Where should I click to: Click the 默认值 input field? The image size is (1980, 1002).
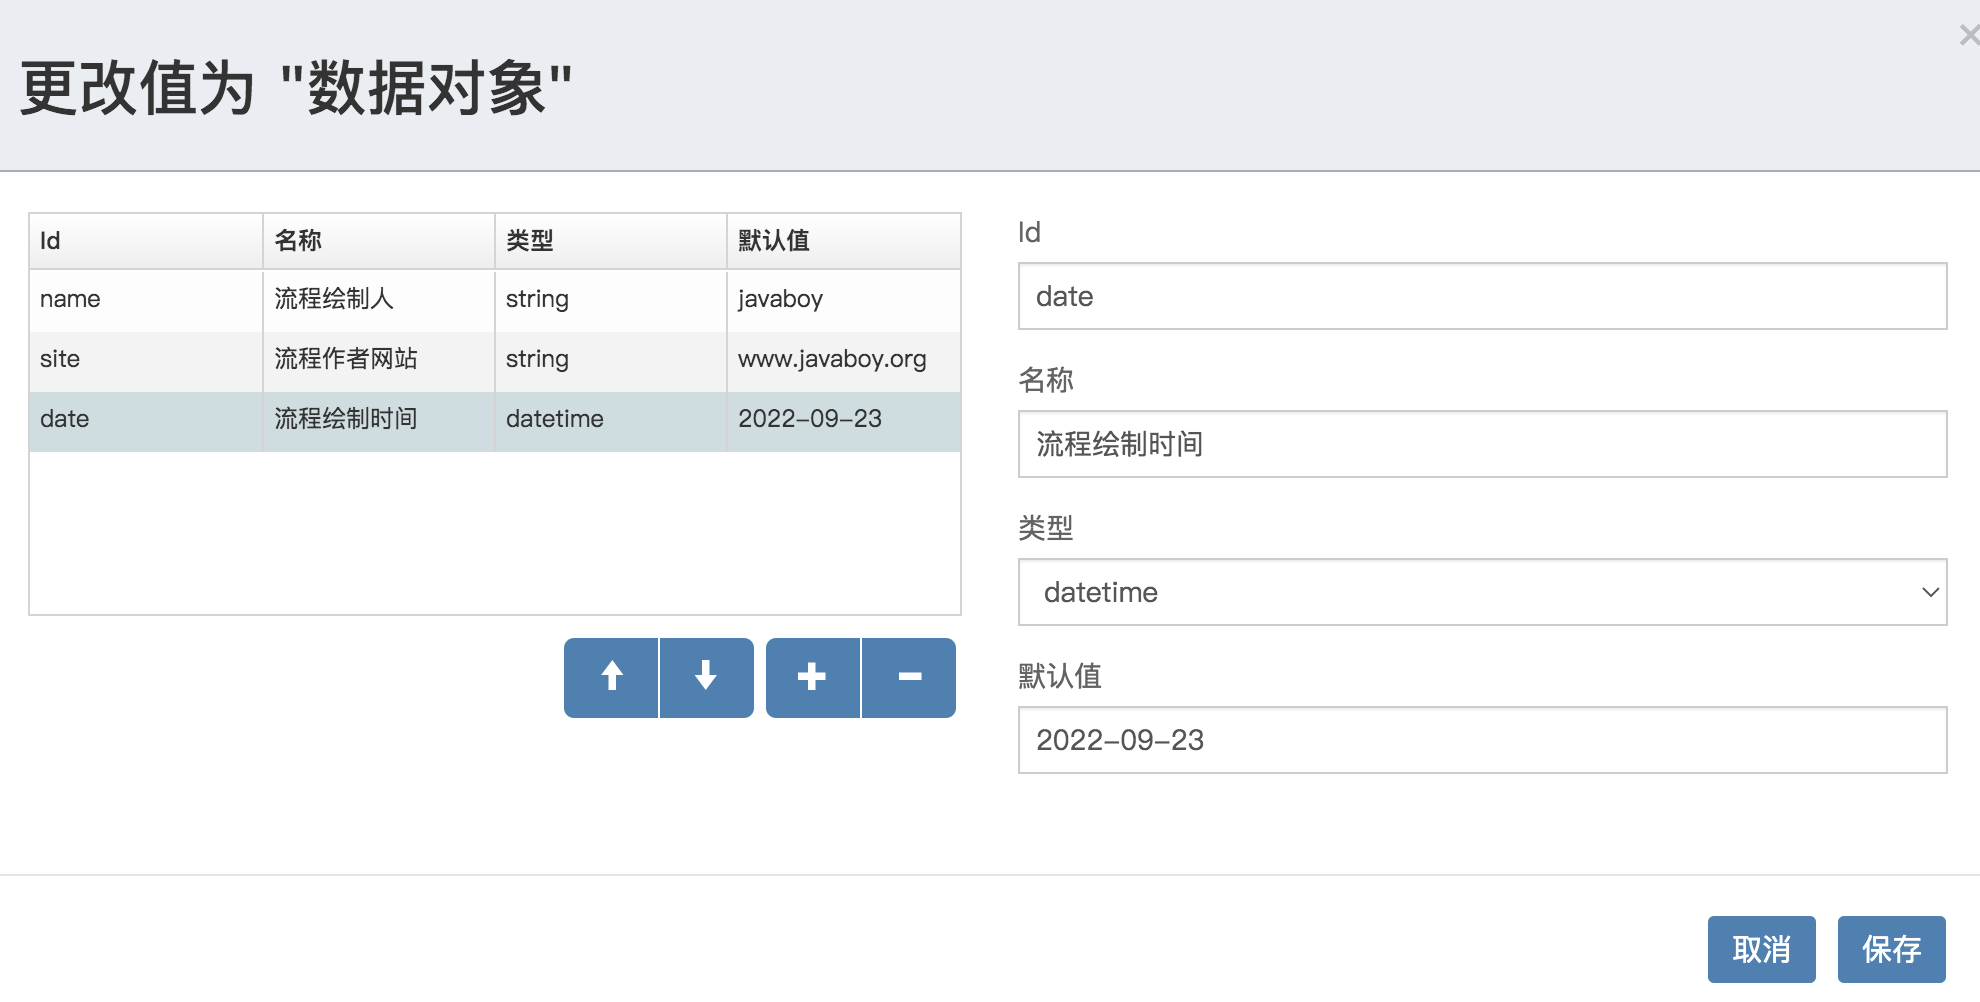(x=1482, y=740)
